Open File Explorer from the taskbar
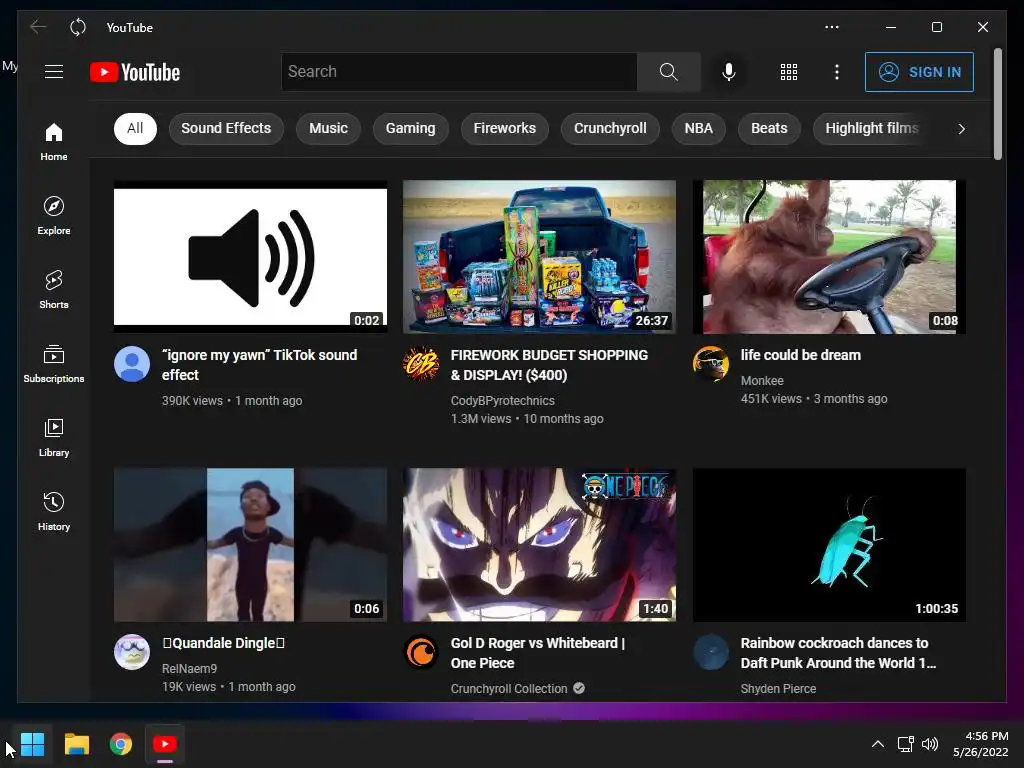The height and width of the screenshot is (768, 1024). [76, 744]
